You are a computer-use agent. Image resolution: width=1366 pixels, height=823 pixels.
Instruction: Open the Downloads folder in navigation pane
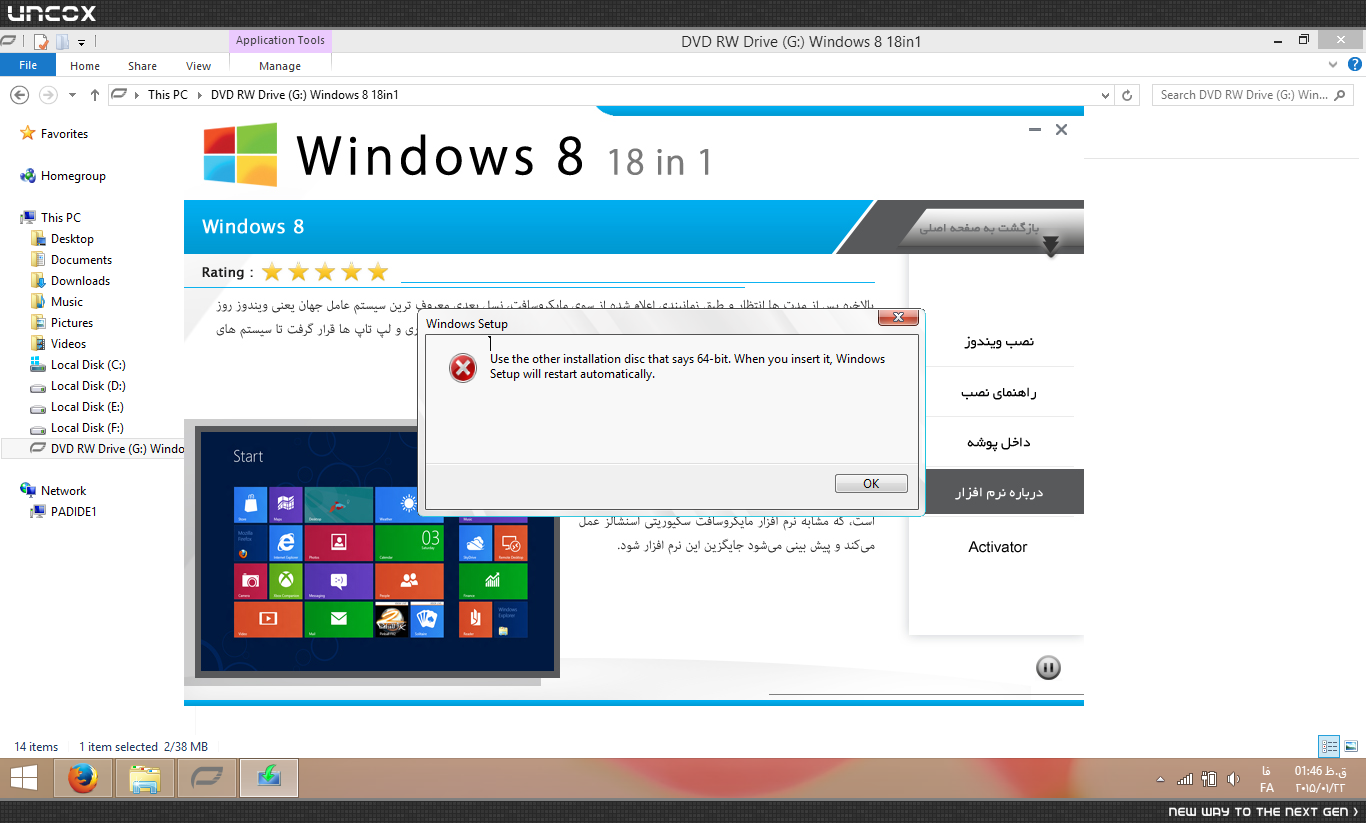(x=80, y=281)
